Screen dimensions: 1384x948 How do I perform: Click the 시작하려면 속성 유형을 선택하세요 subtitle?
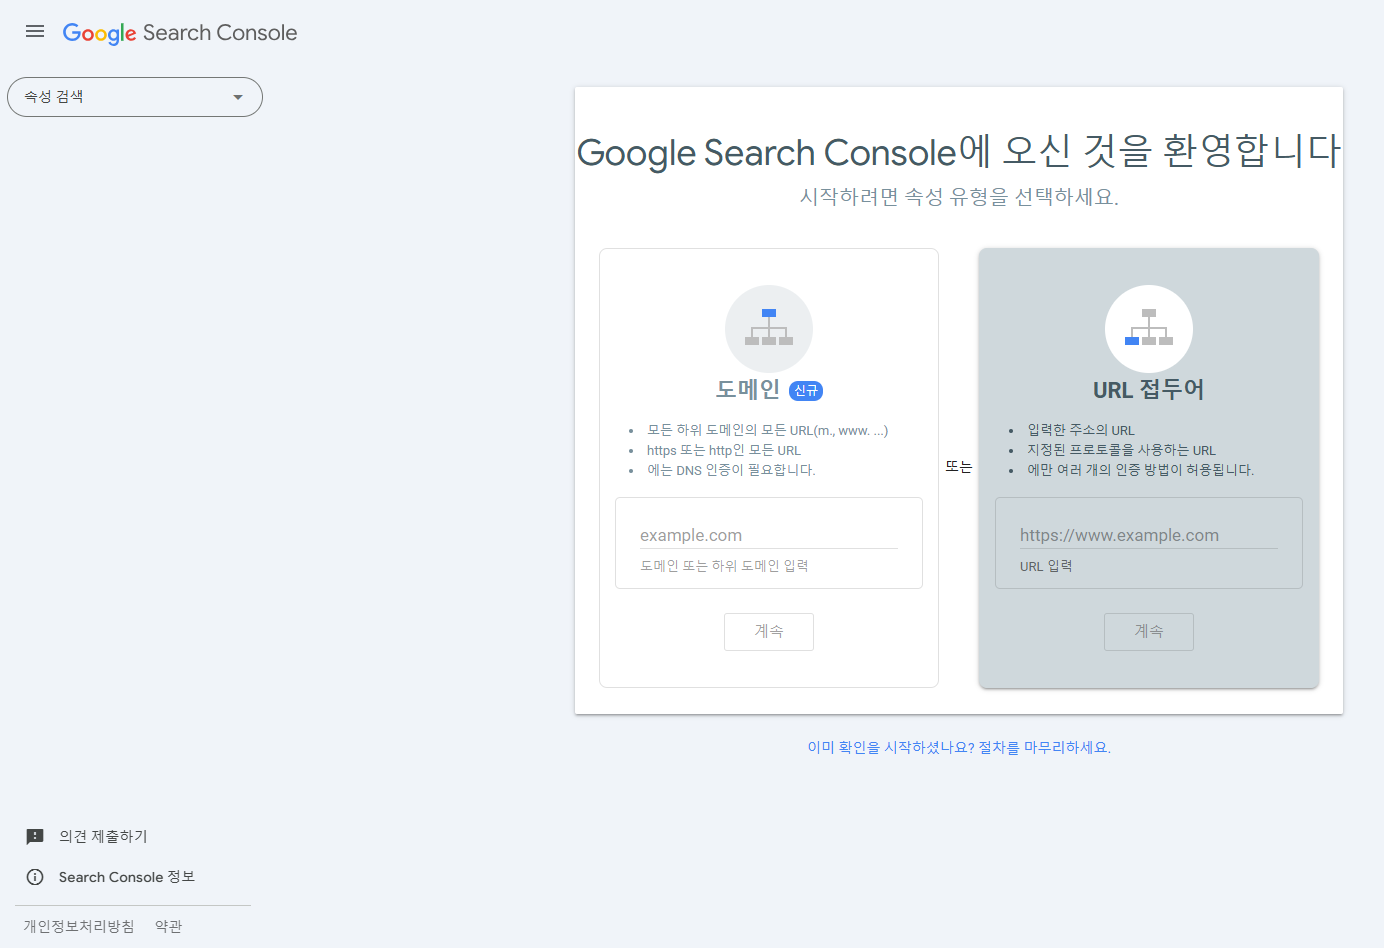click(x=959, y=197)
